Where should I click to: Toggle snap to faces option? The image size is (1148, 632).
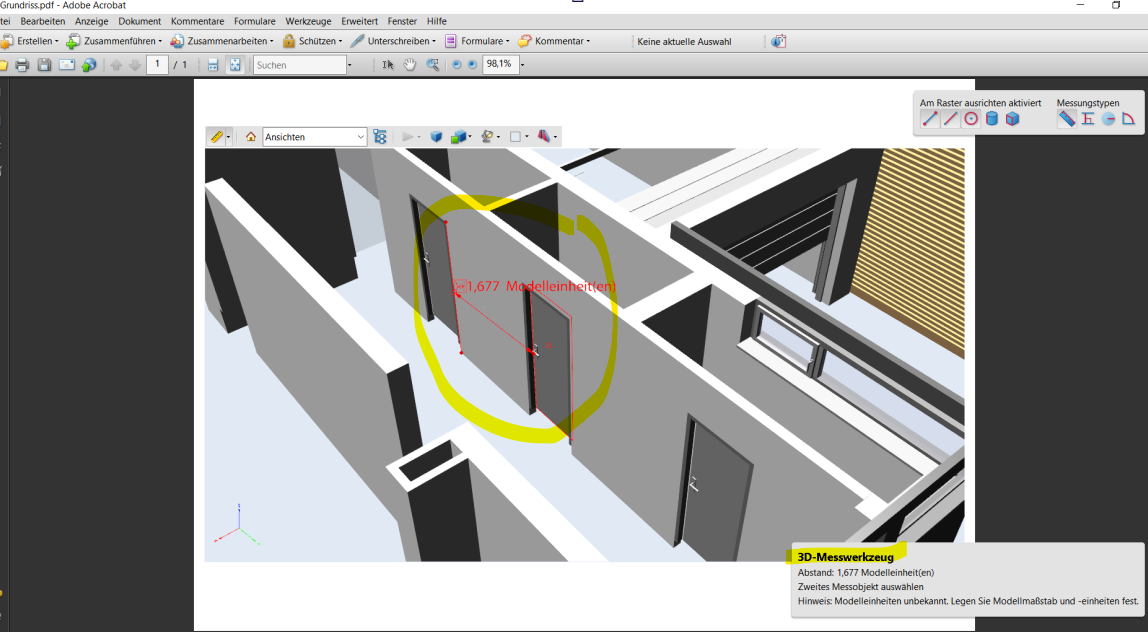coord(1012,119)
